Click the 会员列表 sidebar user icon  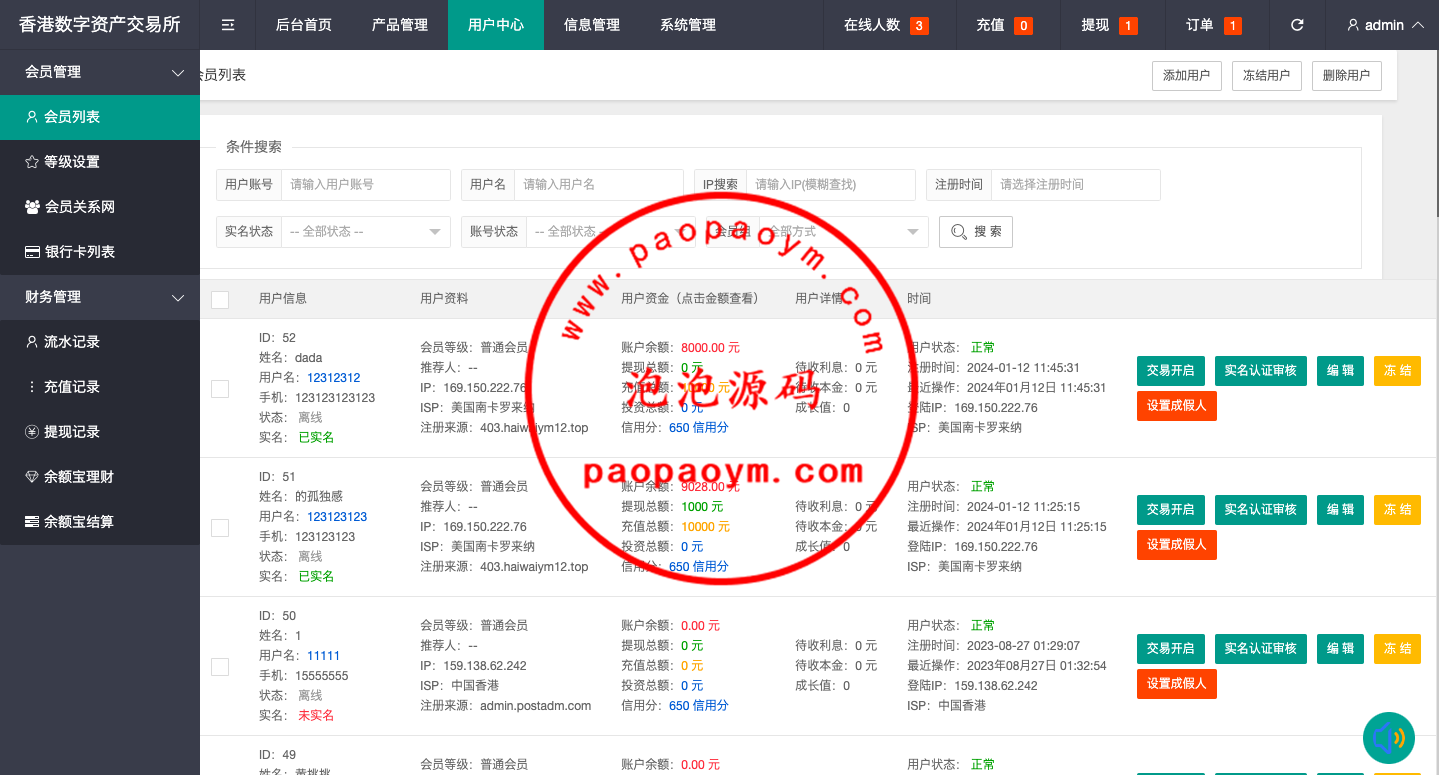click(32, 117)
